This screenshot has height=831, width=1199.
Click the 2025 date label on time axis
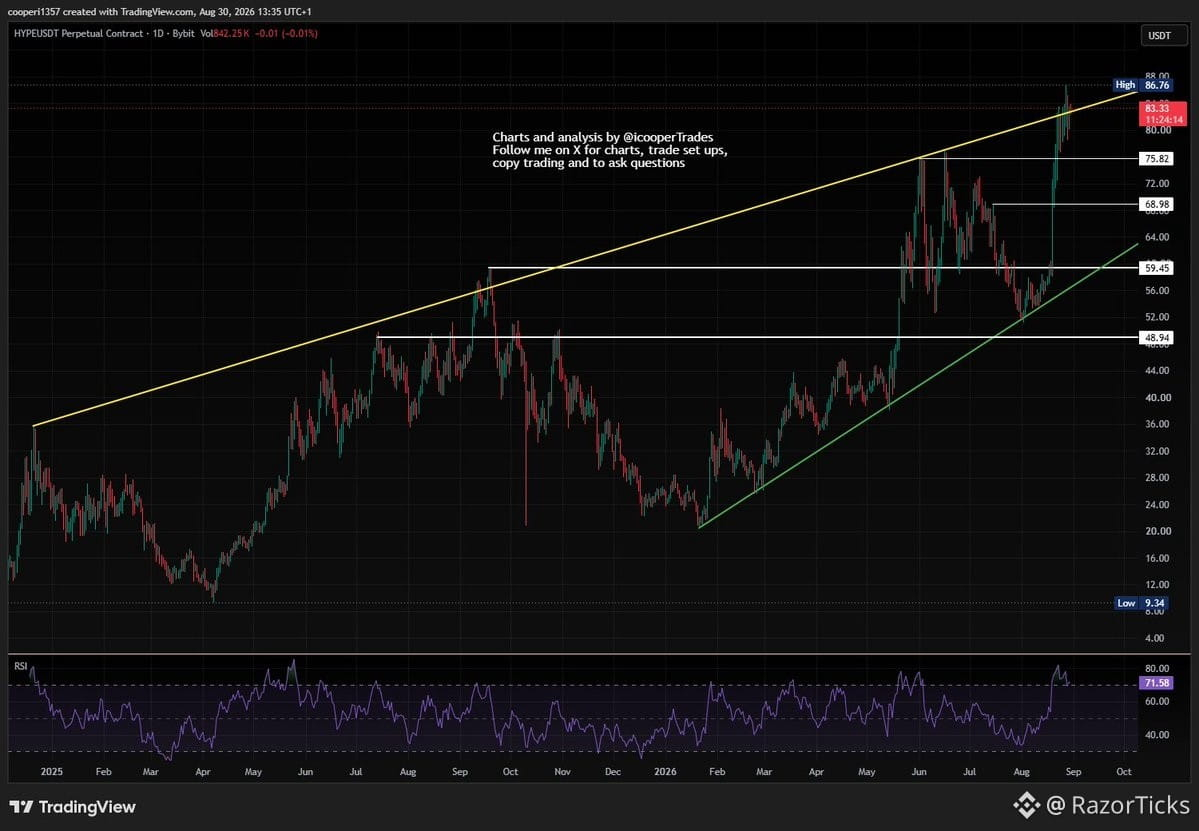[x=51, y=772]
